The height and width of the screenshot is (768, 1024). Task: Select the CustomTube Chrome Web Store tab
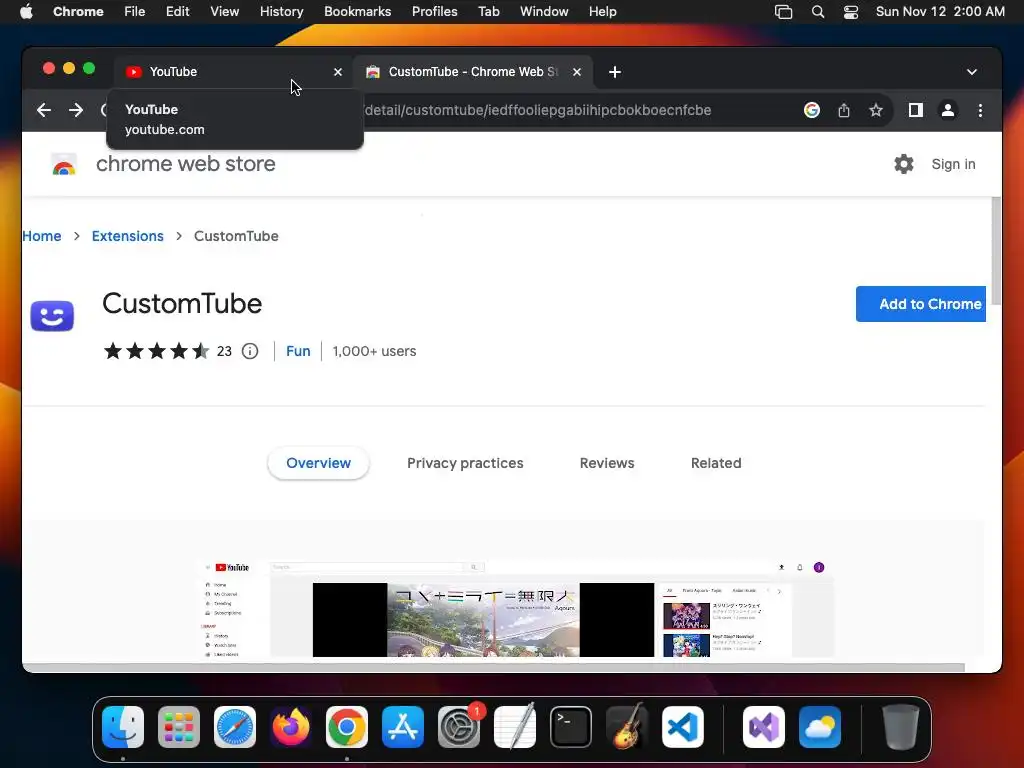[473, 72]
